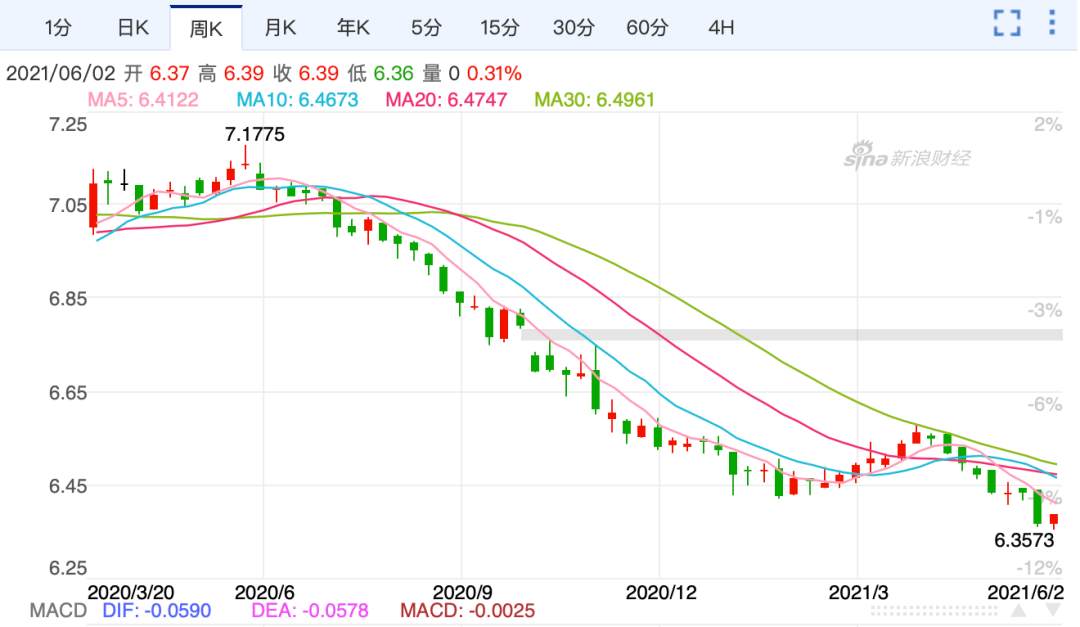This screenshot has width=1080, height=627.
Task: Switch to the 4H timeframe
Action: click(720, 27)
